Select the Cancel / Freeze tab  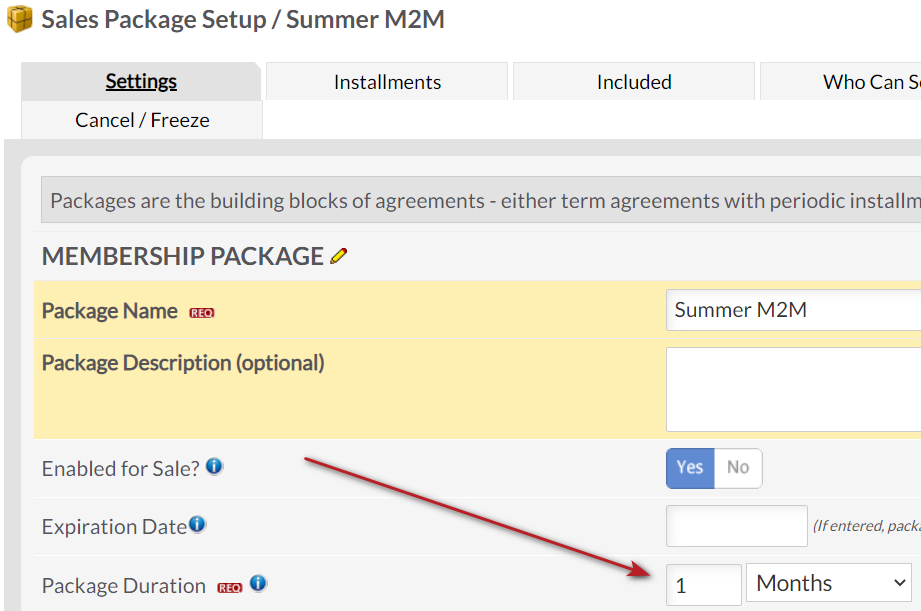point(140,119)
